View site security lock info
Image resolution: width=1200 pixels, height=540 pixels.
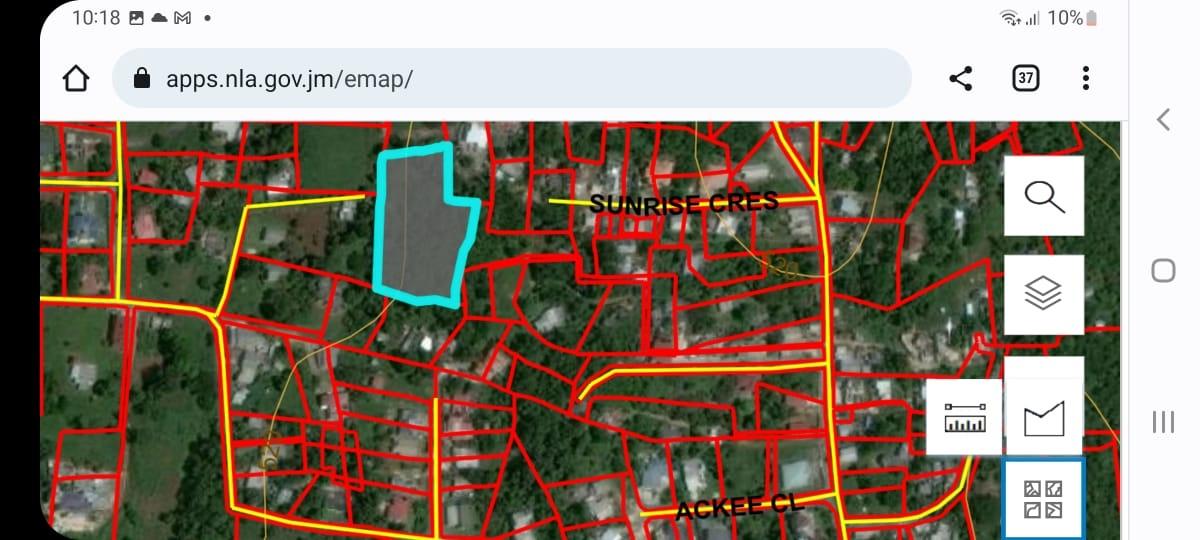(142, 79)
